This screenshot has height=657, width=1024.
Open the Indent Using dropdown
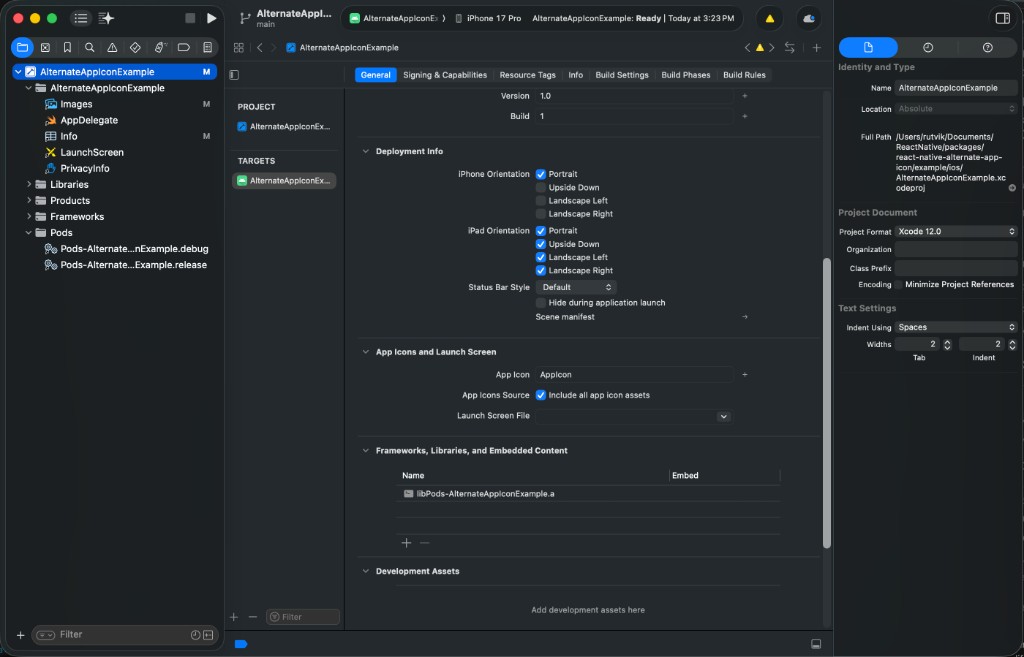tap(956, 327)
